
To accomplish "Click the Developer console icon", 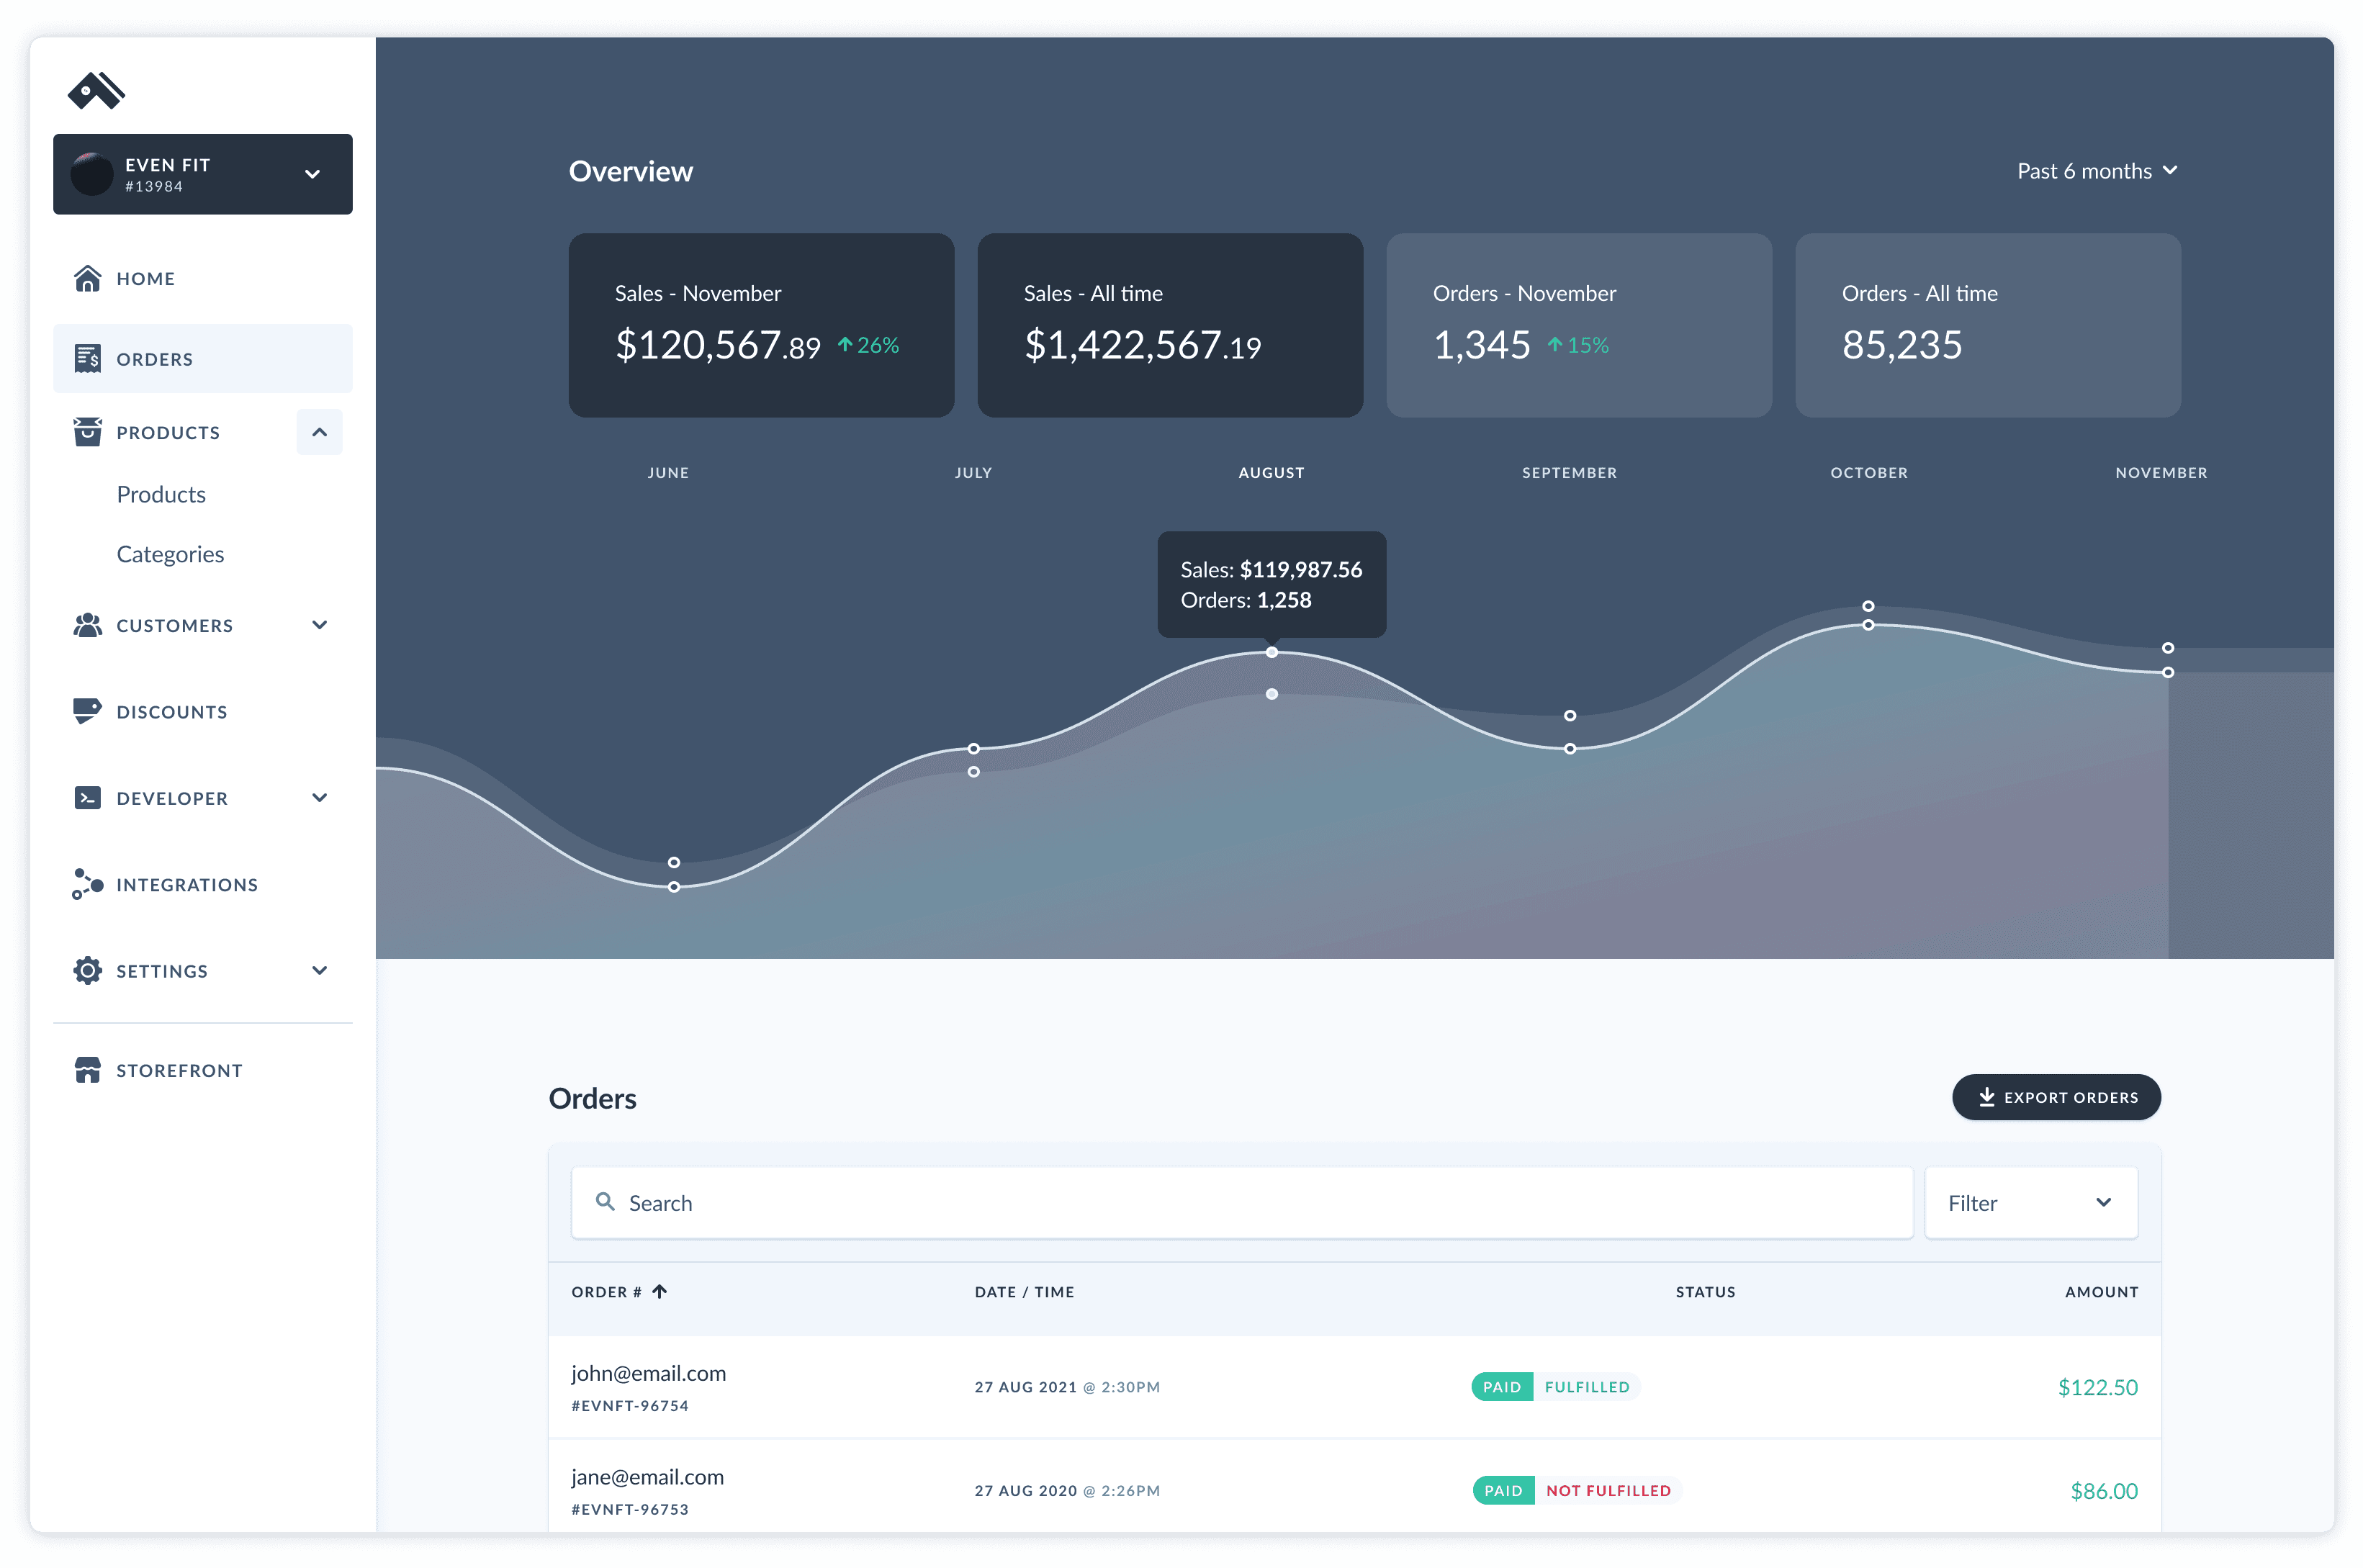I will (x=88, y=797).
